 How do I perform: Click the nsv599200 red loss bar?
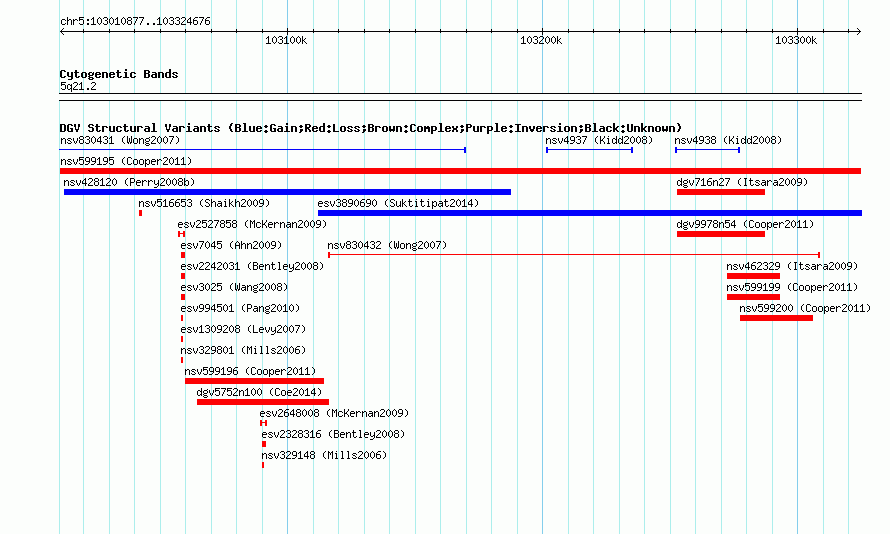pos(776,318)
